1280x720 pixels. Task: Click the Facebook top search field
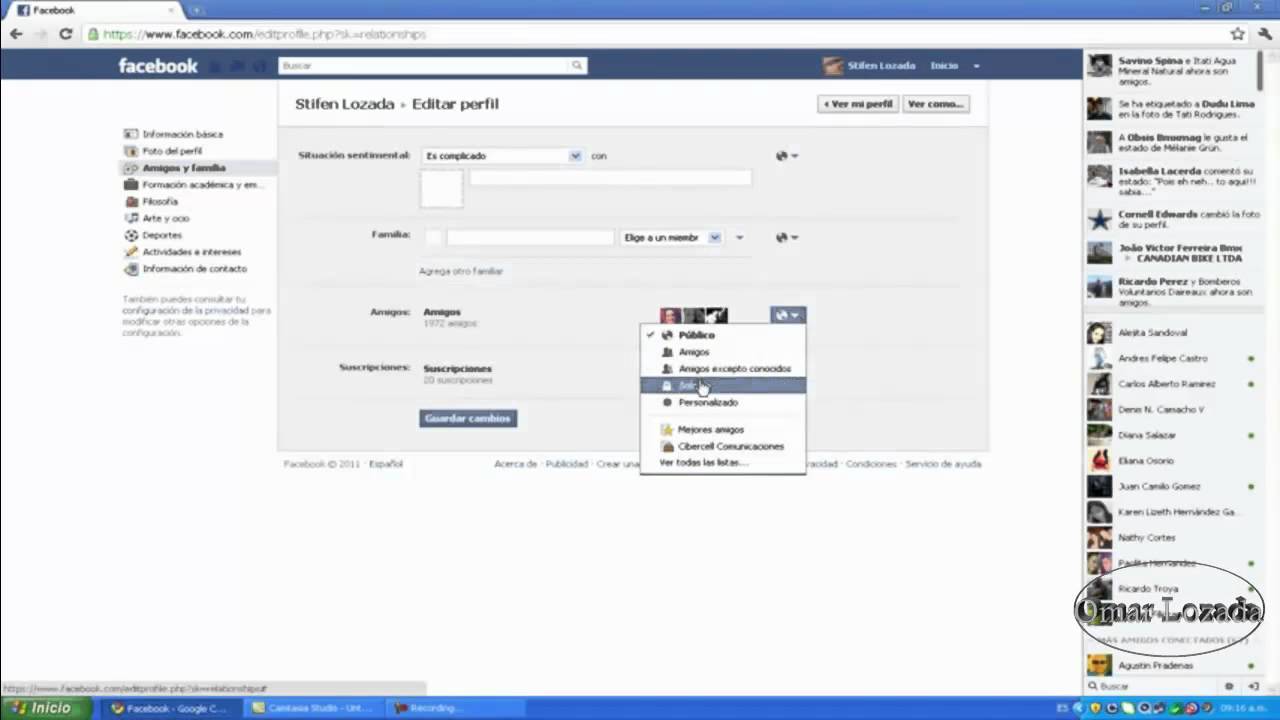(424, 66)
